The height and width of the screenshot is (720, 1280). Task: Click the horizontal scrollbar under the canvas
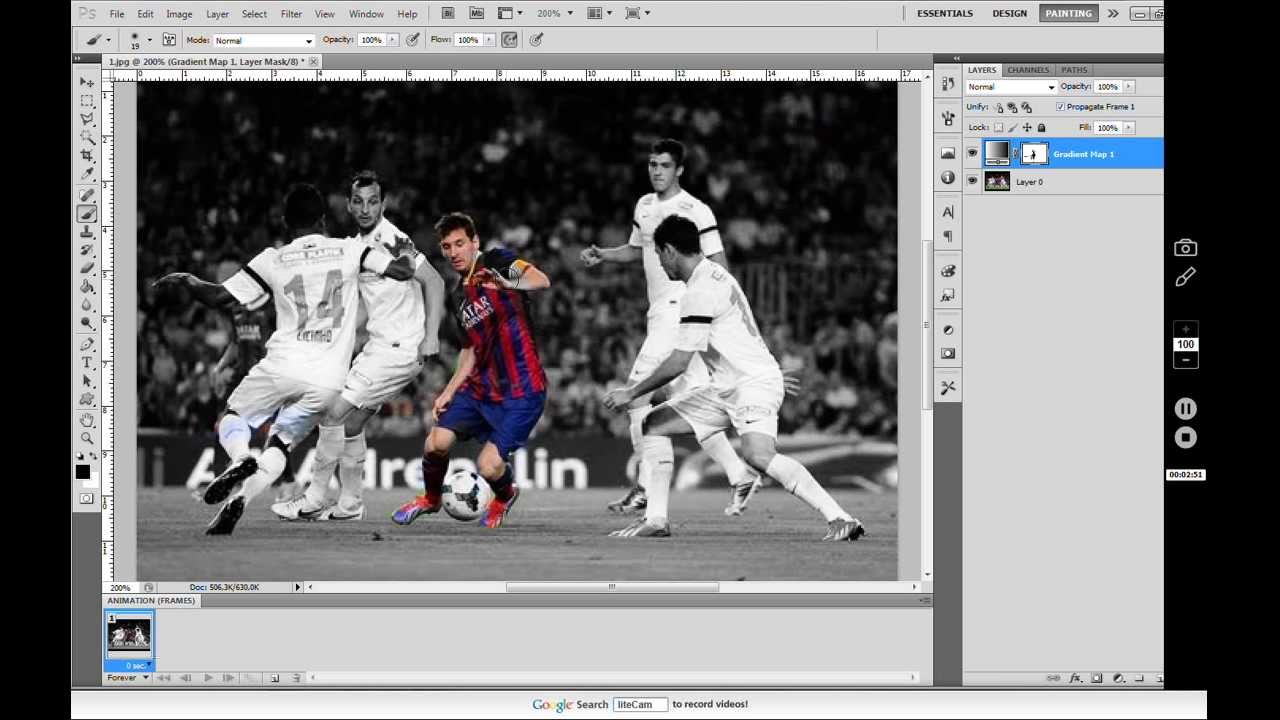click(x=612, y=587)
